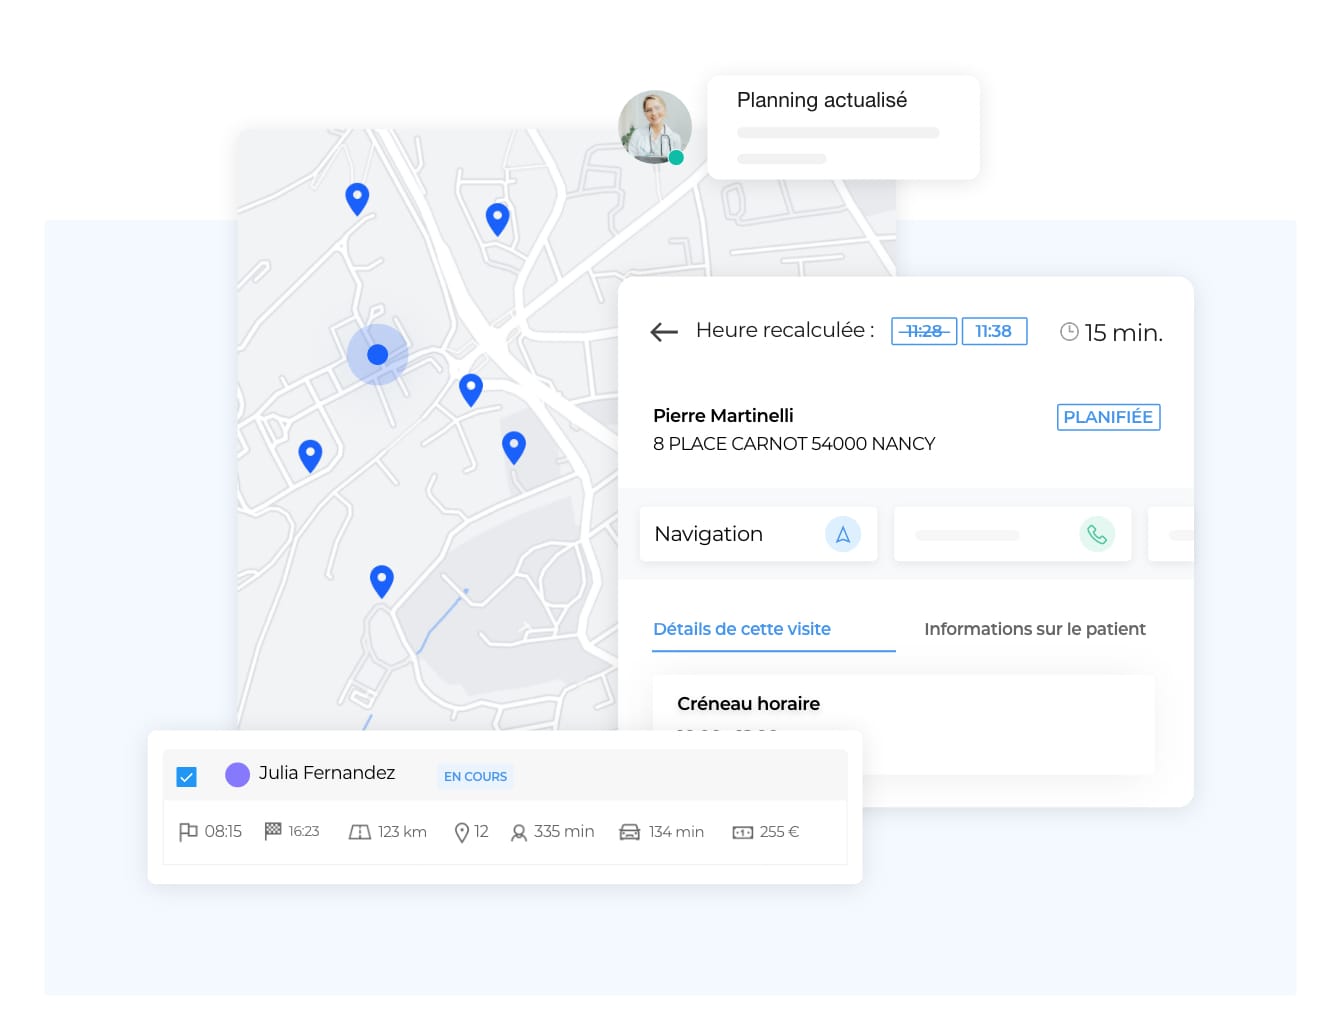Click the current position blue dot on map
This screenshot has width=1341, height=1032.
[x=377, y=354]
